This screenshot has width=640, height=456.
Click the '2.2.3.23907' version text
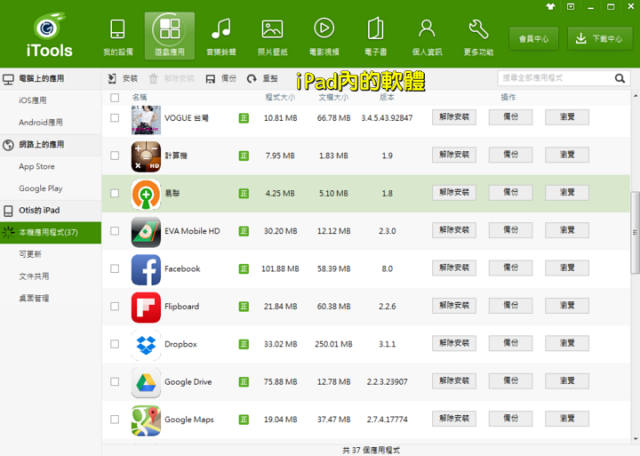(x=387, y=382)
